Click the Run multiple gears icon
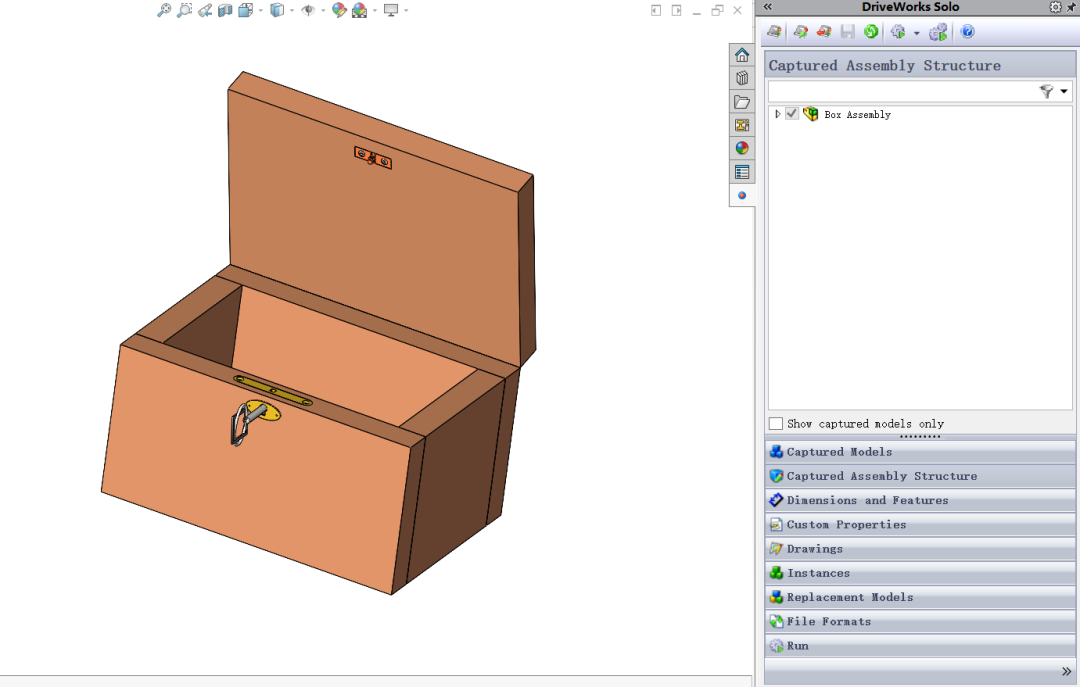 pyautogui.click(x=938, y=32)
